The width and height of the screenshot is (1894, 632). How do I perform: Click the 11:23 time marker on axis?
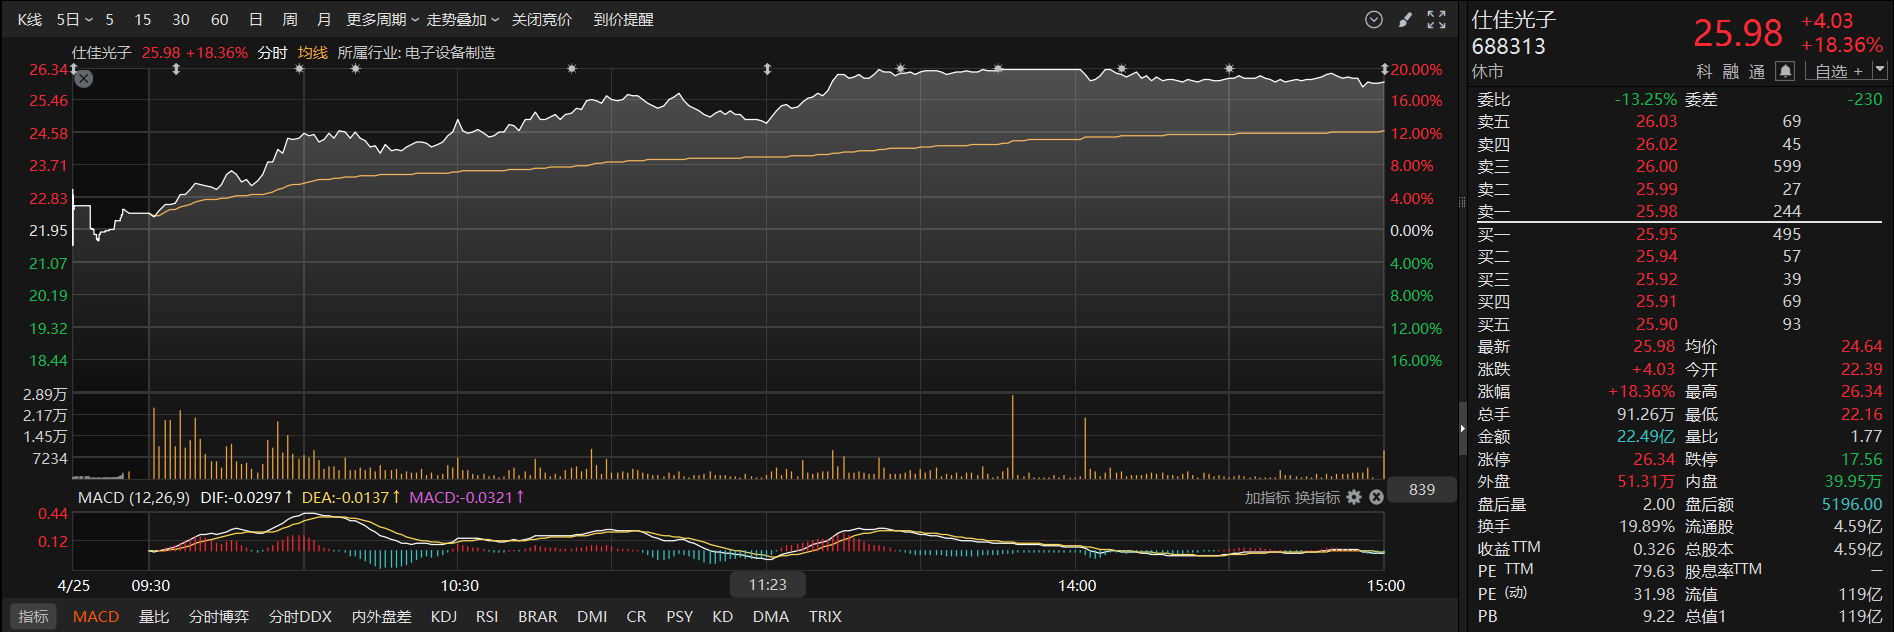(767, 585)
